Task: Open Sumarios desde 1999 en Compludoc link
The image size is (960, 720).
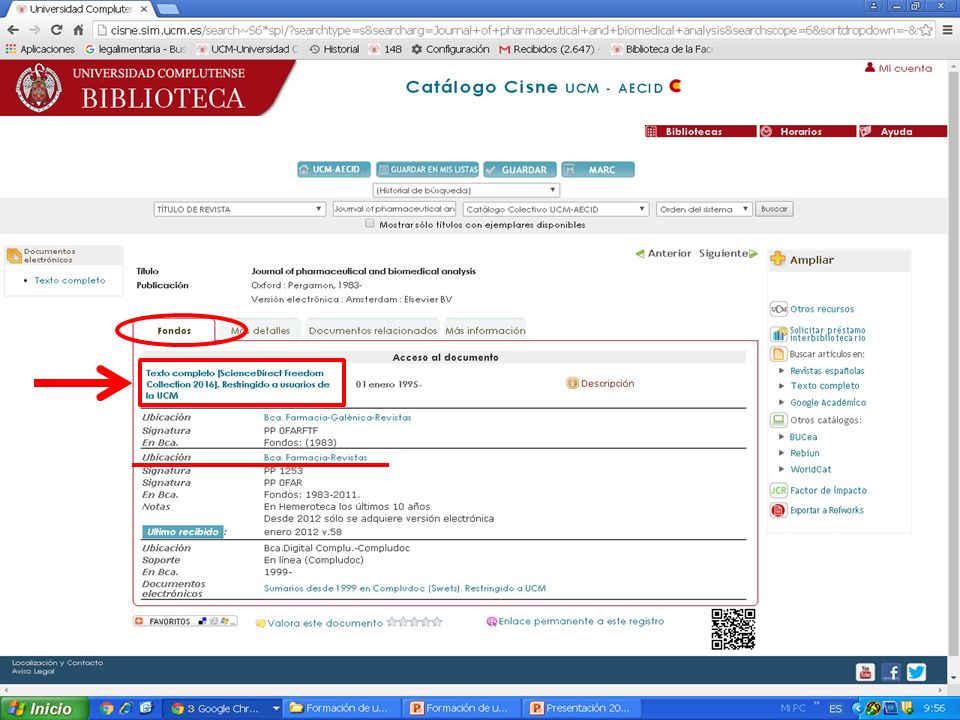Action: [x=405, y=588]
